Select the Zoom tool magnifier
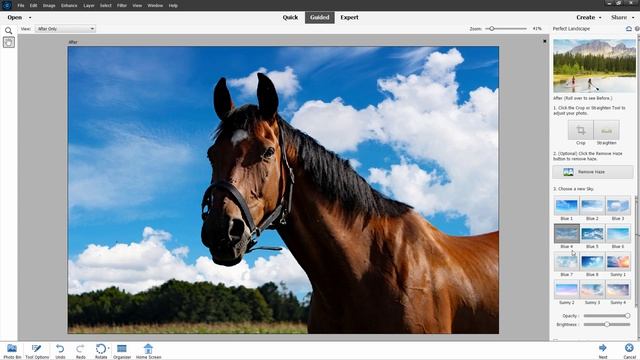 point(9,31)
